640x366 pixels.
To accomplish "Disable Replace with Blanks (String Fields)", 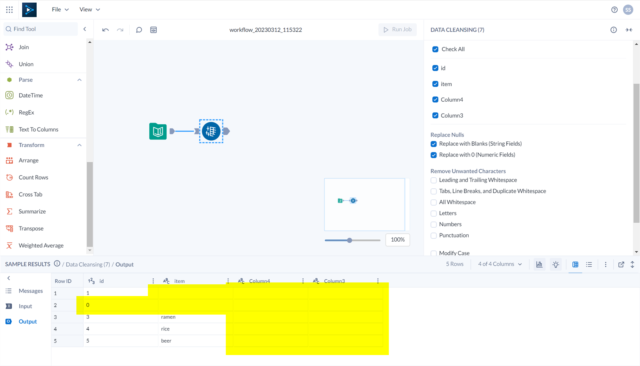I will tap(433, 144).
